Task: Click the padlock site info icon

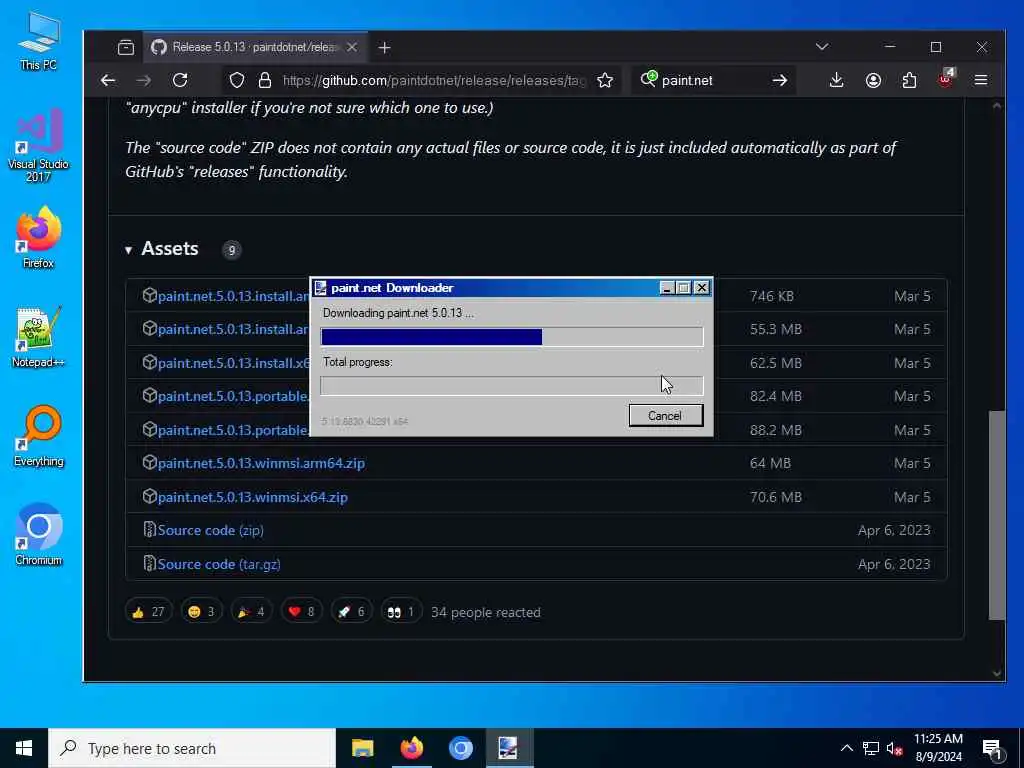Action: click(264, 80)
